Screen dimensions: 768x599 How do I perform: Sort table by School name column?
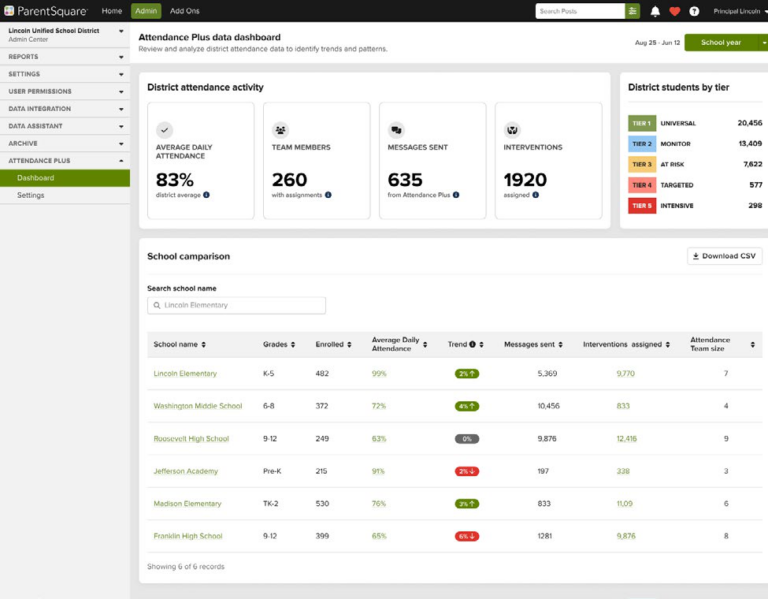[180, 344]
